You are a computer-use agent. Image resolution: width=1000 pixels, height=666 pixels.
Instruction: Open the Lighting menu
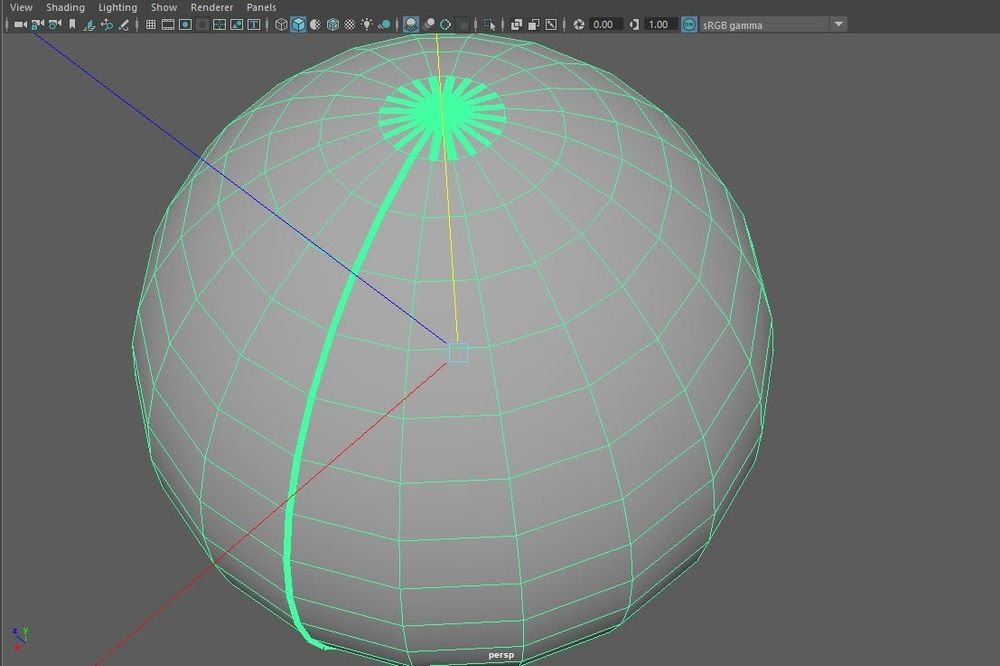click(x=117, y=7)
